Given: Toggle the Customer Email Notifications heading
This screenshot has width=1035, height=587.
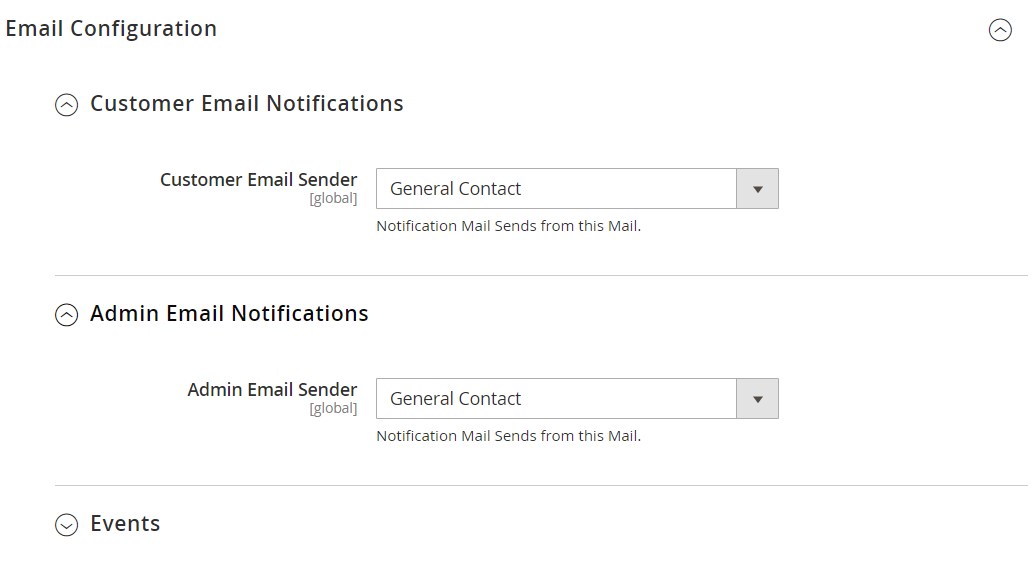Looking at the screenshot, I should [x=247, y=104].
